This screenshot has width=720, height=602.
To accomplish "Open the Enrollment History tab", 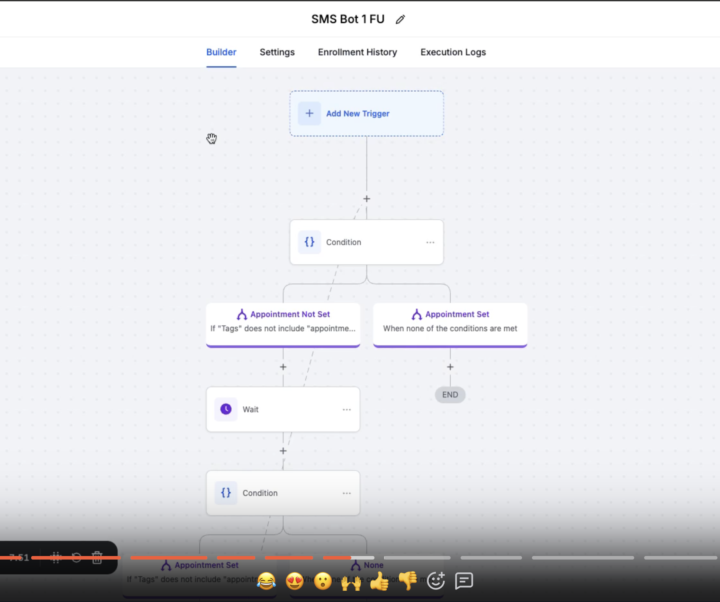I will [357, 52].
